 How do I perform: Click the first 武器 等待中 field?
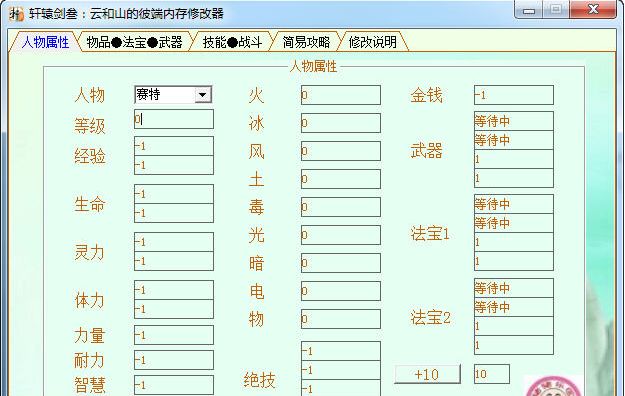coord(514,121)
